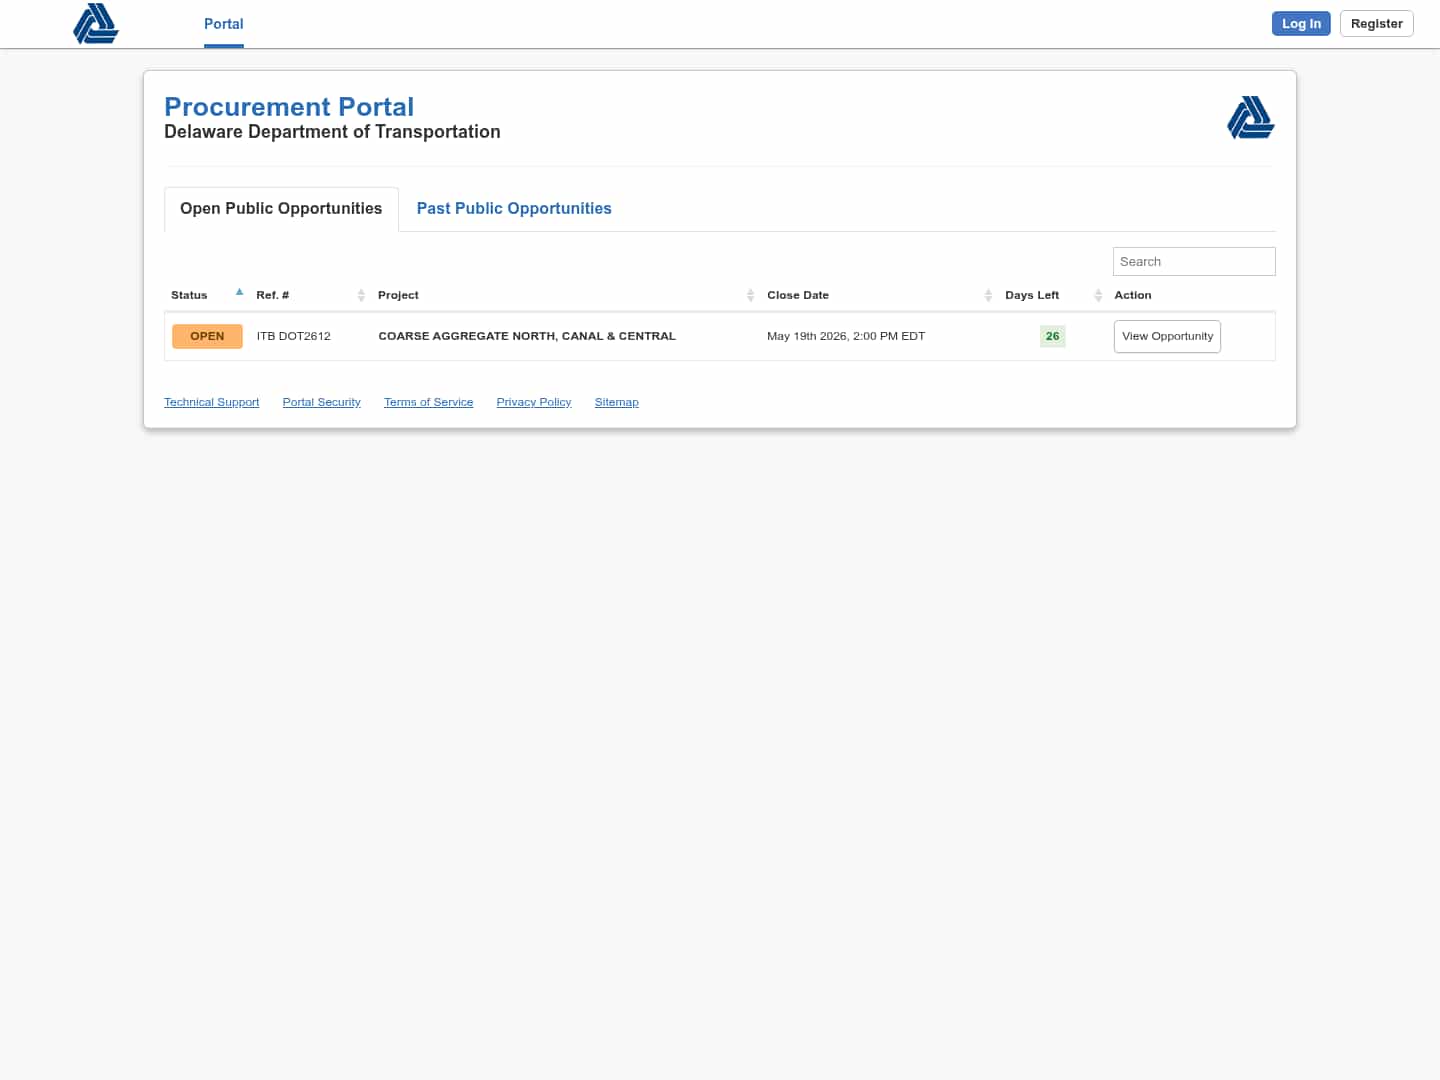Click View Opportunity for ITB DOT2612

[1167, 336]
